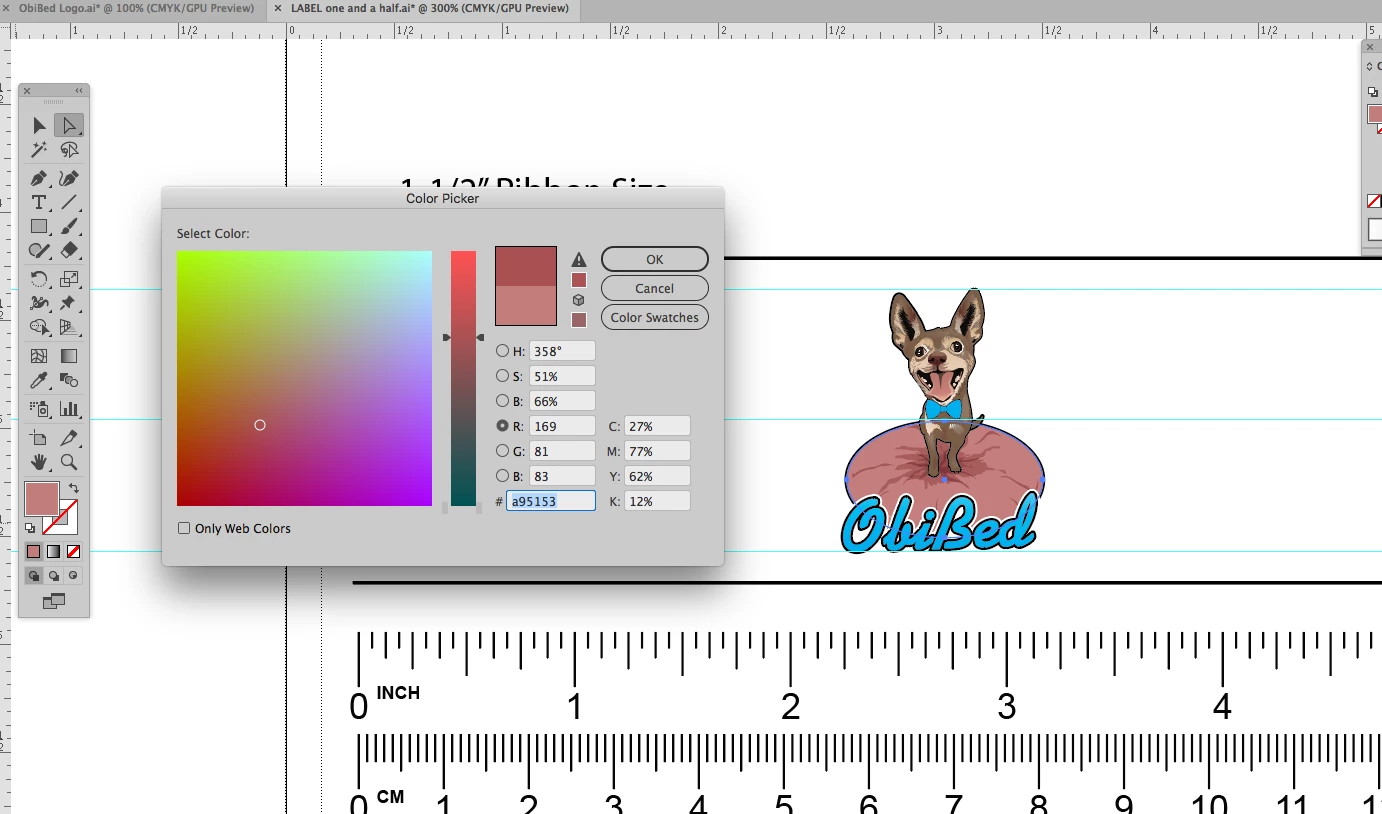Viewport: 1382px width, 814px height.
Task: Select the Artboard tool
Action: (x=39, y=438)
